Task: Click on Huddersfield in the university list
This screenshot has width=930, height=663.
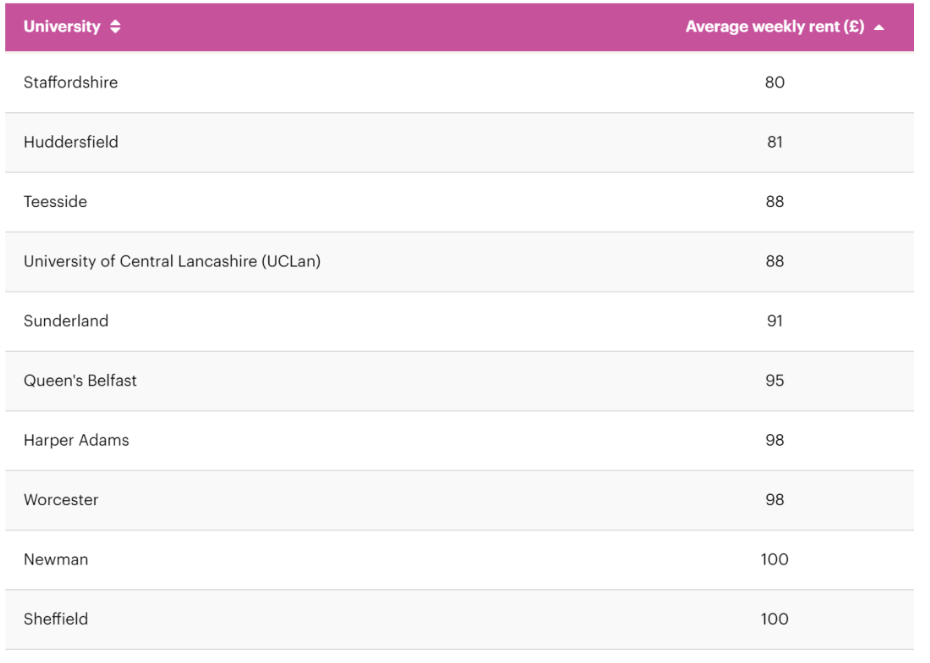Action: pyautogui.click(x=71, y=142)
